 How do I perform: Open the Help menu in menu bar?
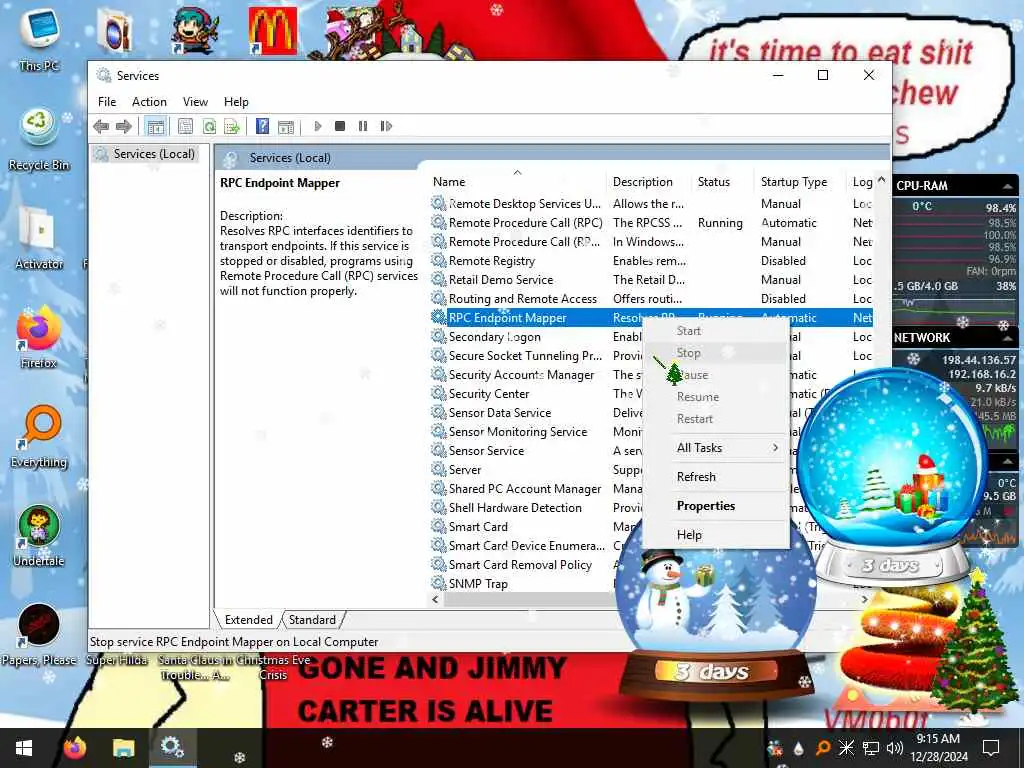tap(236, 102)
